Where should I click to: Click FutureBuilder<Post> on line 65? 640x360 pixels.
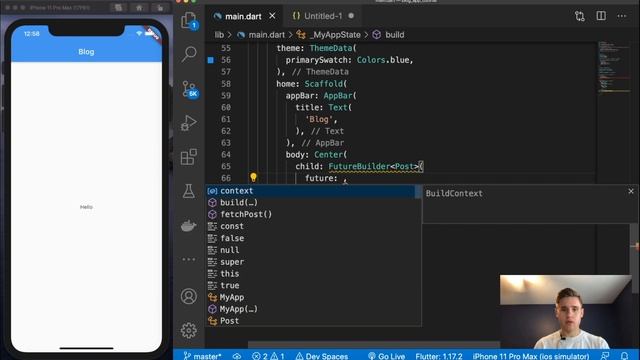(x=373, y=167)
